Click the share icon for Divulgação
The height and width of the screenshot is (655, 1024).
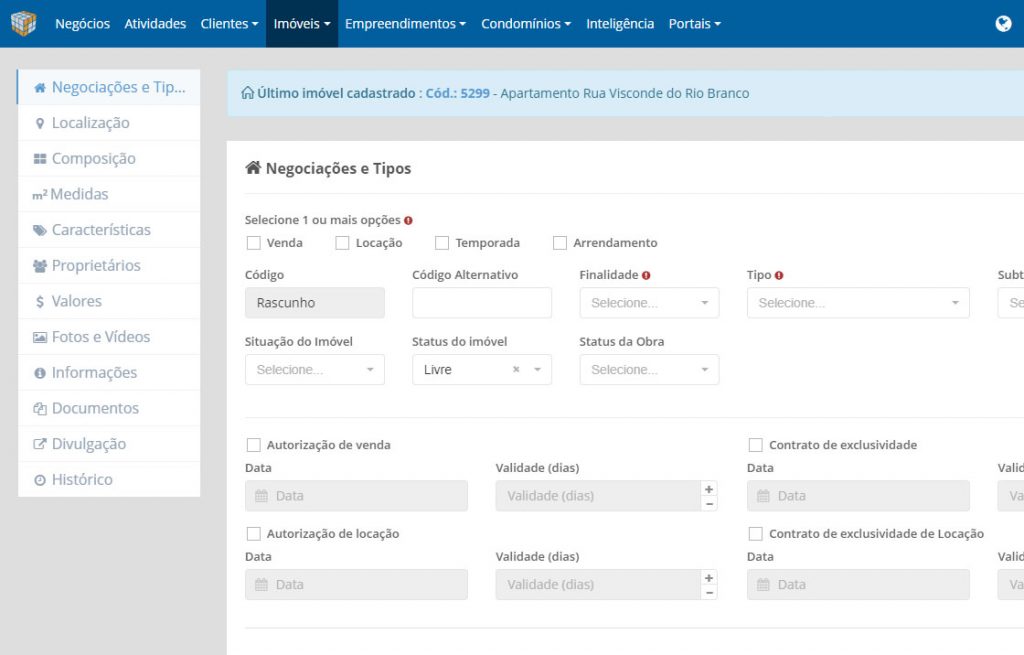[40, 444]
